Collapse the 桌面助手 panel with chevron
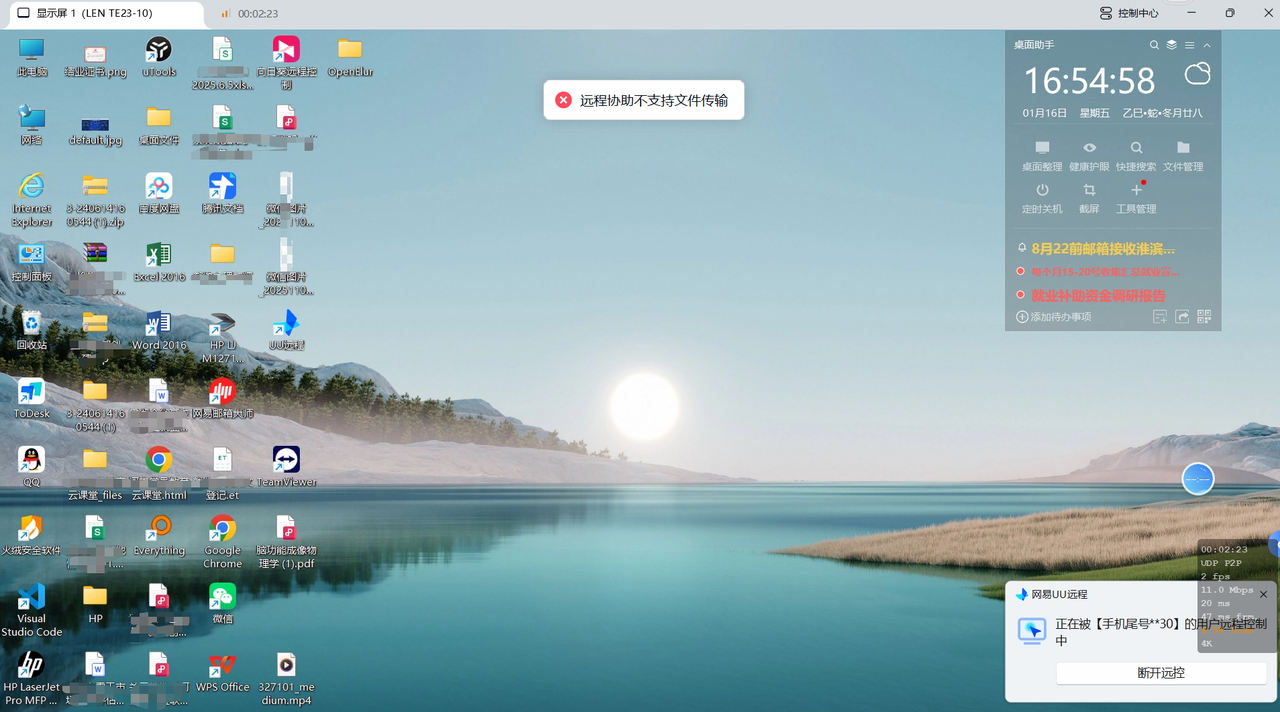 click(x=1207, y=45)
